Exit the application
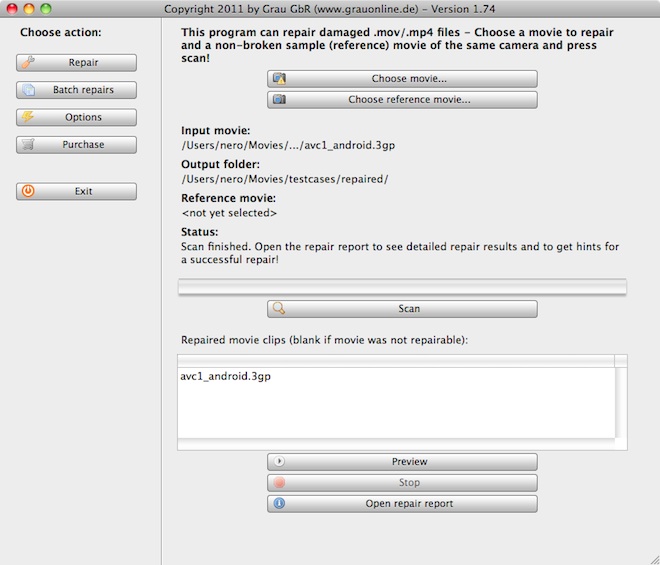The image size is (660, 565). coord(76,191)
